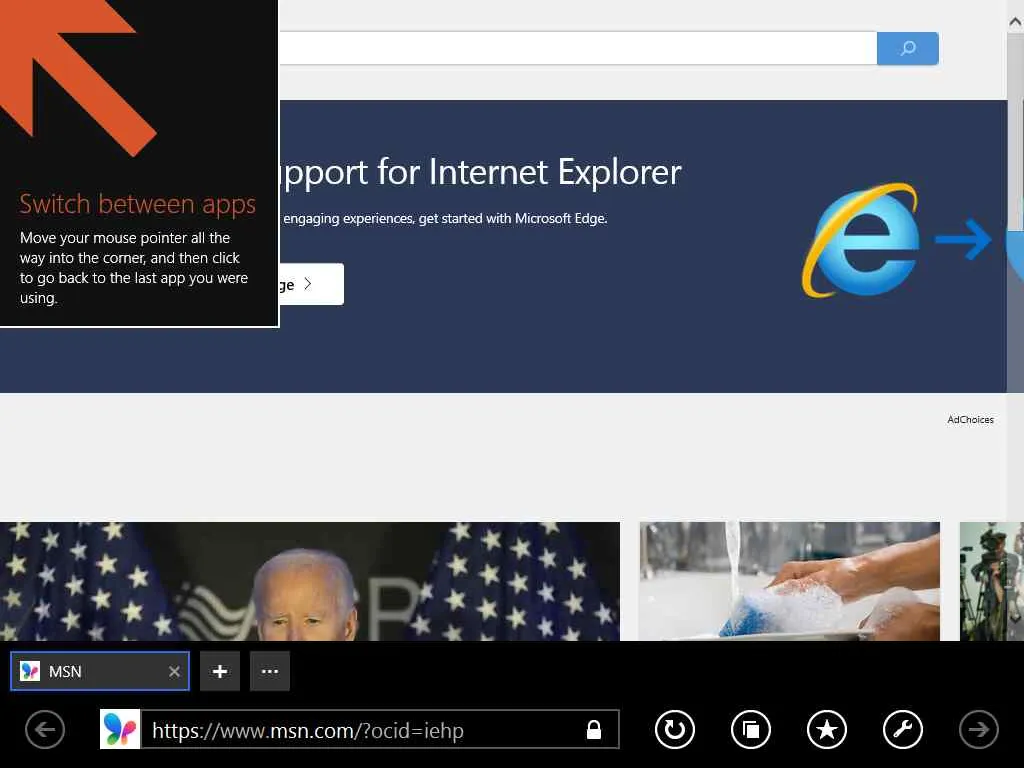Open Favorites with the star icon
Screen dimensions: 1024x768
(x=827, y=729)
